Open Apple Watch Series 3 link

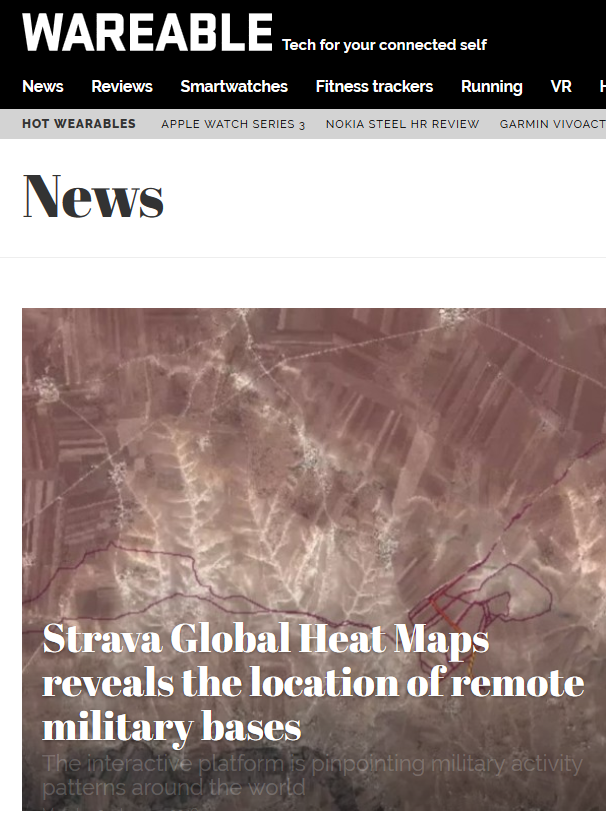click(233, 124)
